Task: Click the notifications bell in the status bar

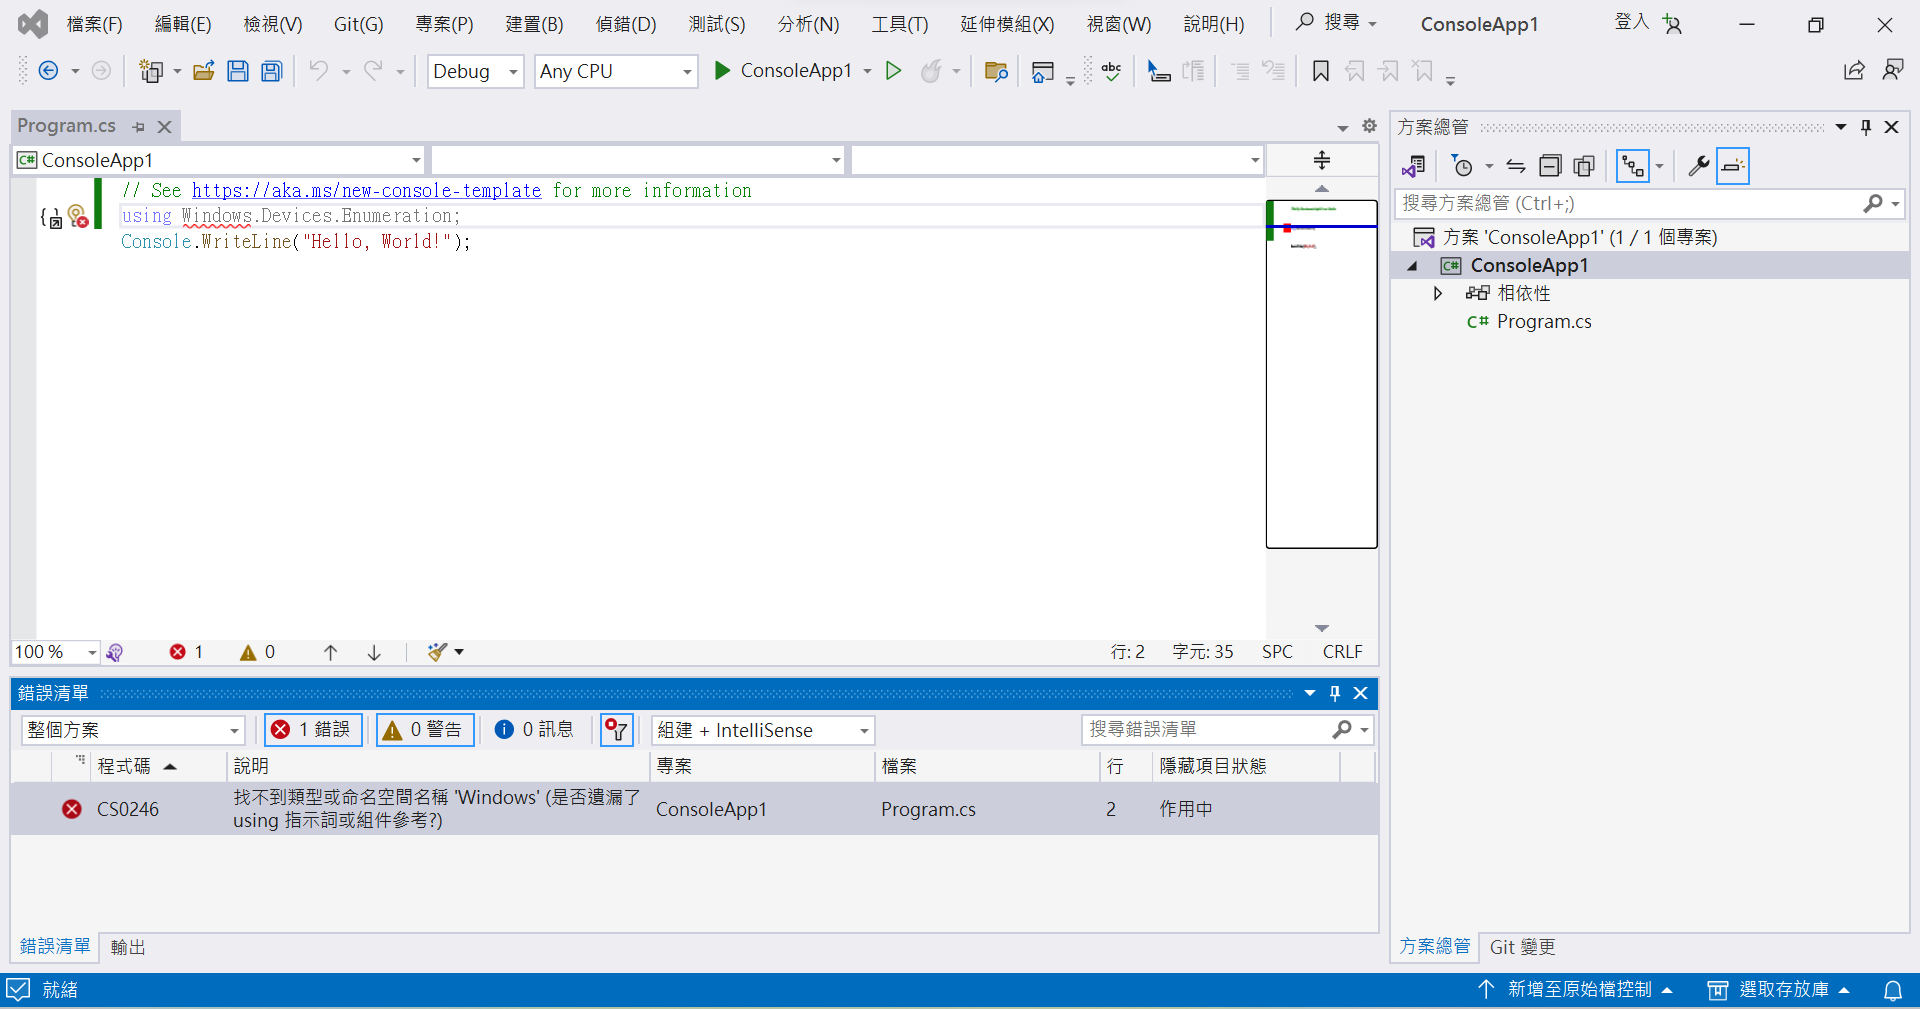Action: (x=1893, y=990)
